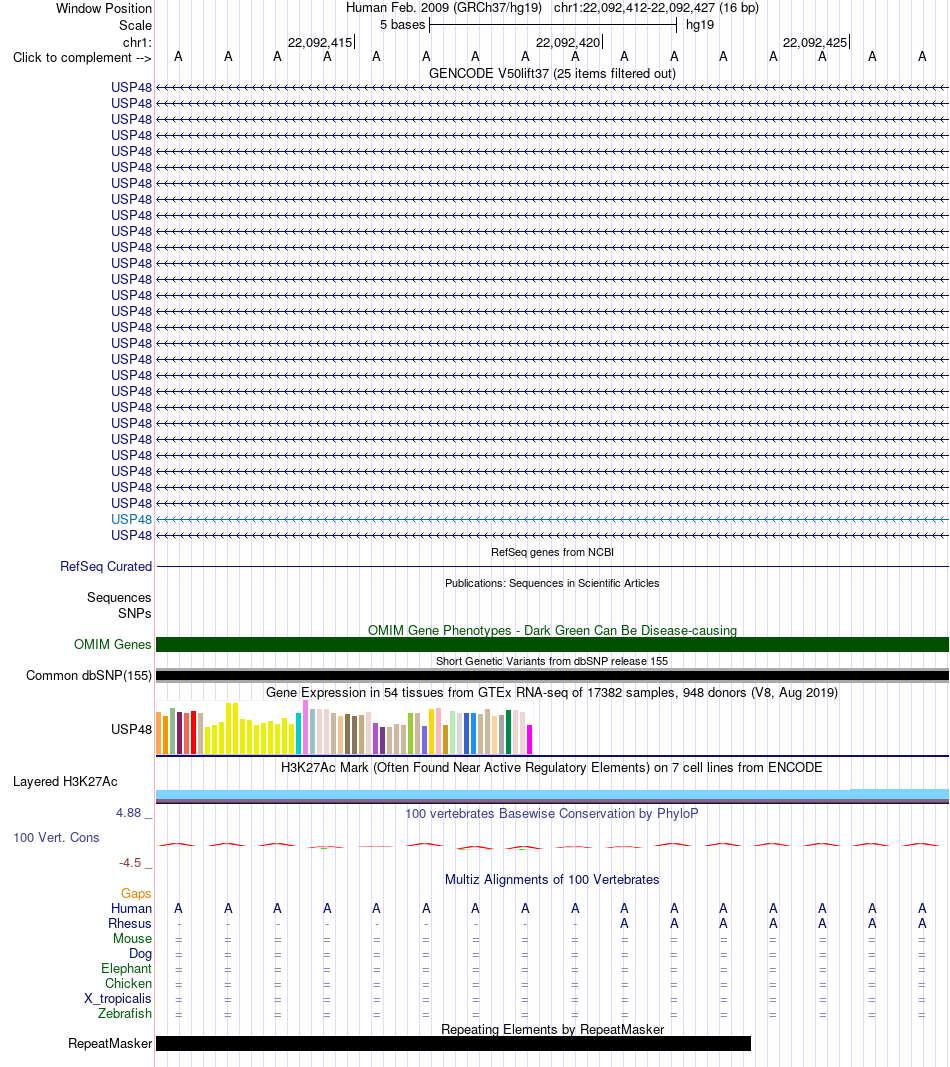Click the USP48 label beside GTEx chart
The image size is (950, 1067).
131,729
